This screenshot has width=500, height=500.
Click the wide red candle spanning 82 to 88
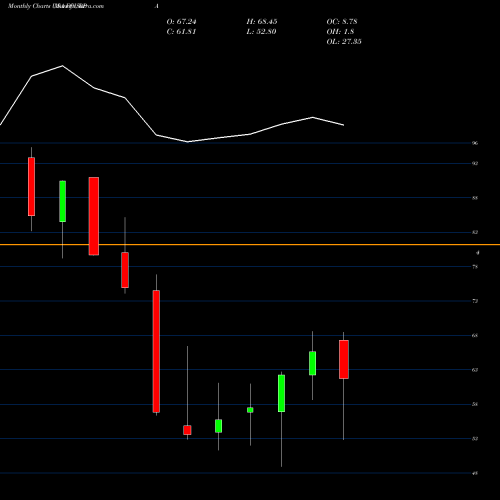[94, 216]
